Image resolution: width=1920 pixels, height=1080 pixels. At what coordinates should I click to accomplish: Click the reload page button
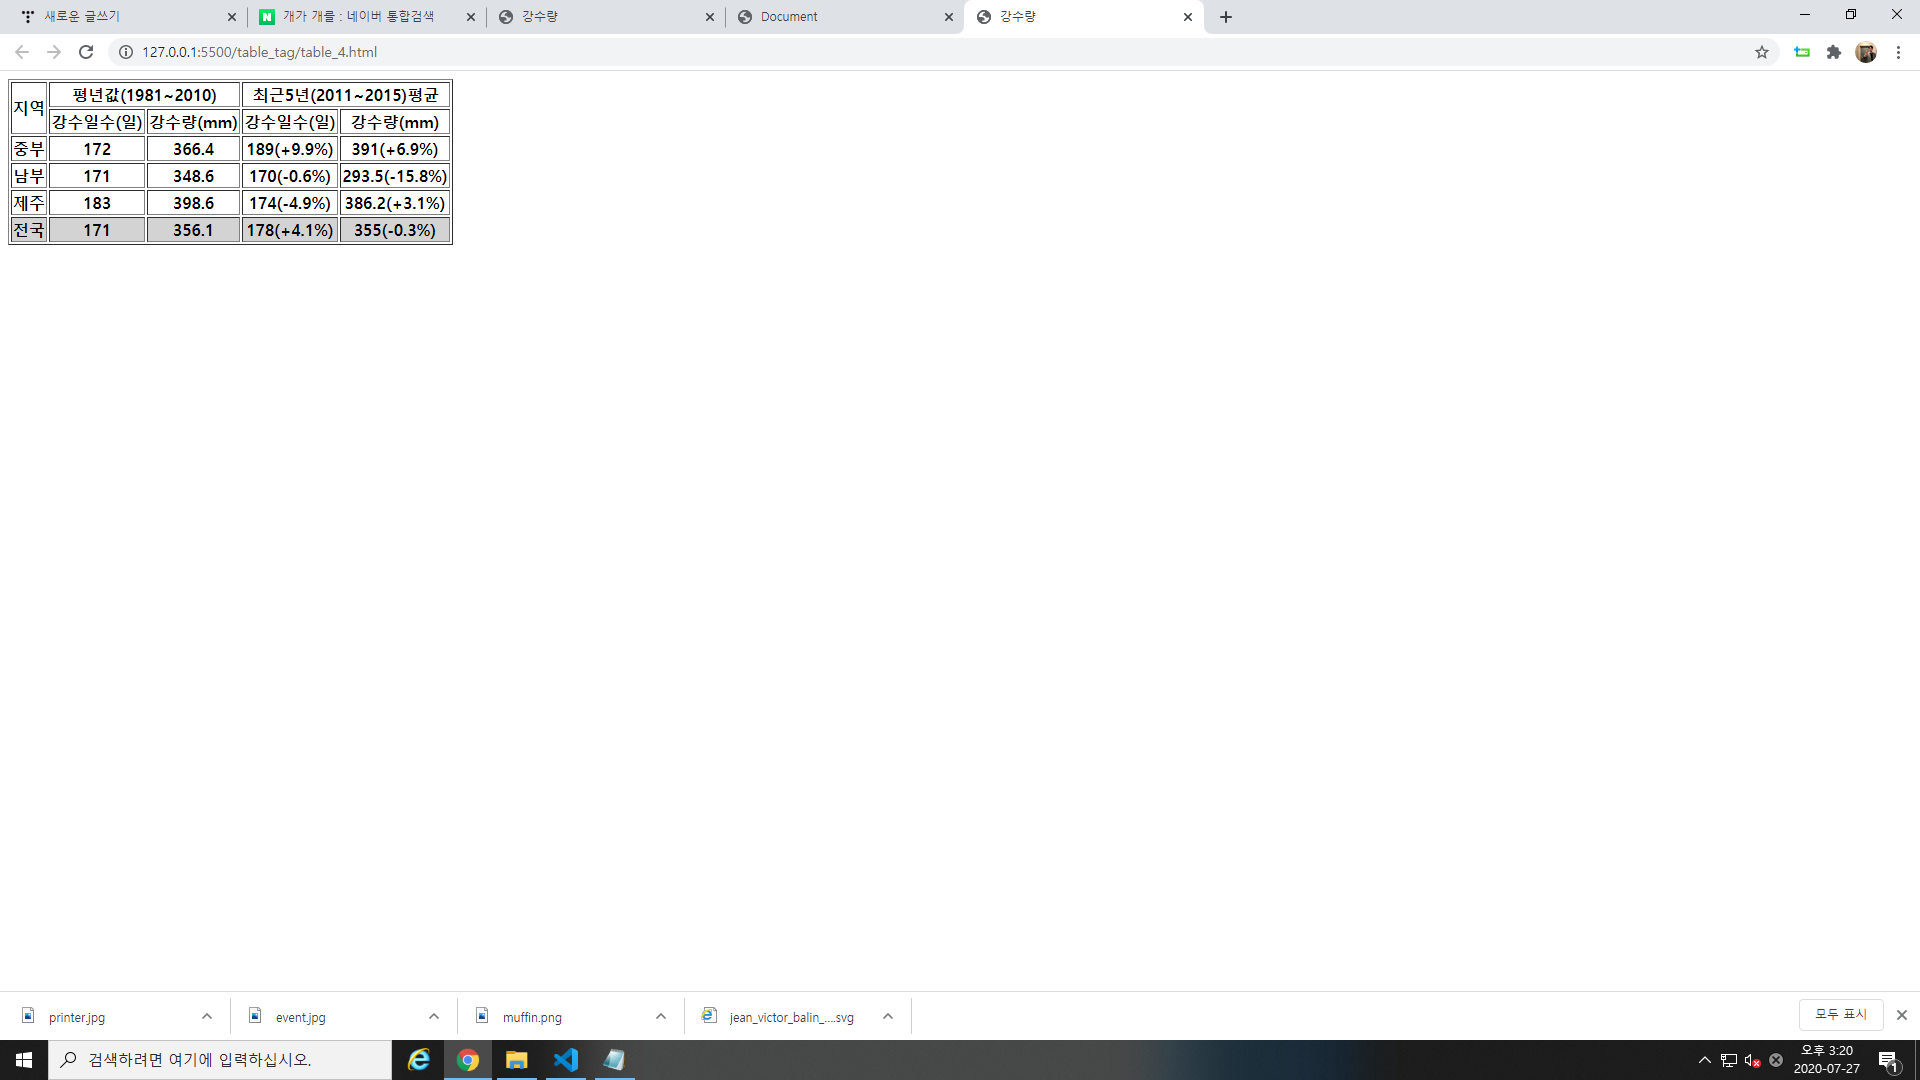point(86,52)
